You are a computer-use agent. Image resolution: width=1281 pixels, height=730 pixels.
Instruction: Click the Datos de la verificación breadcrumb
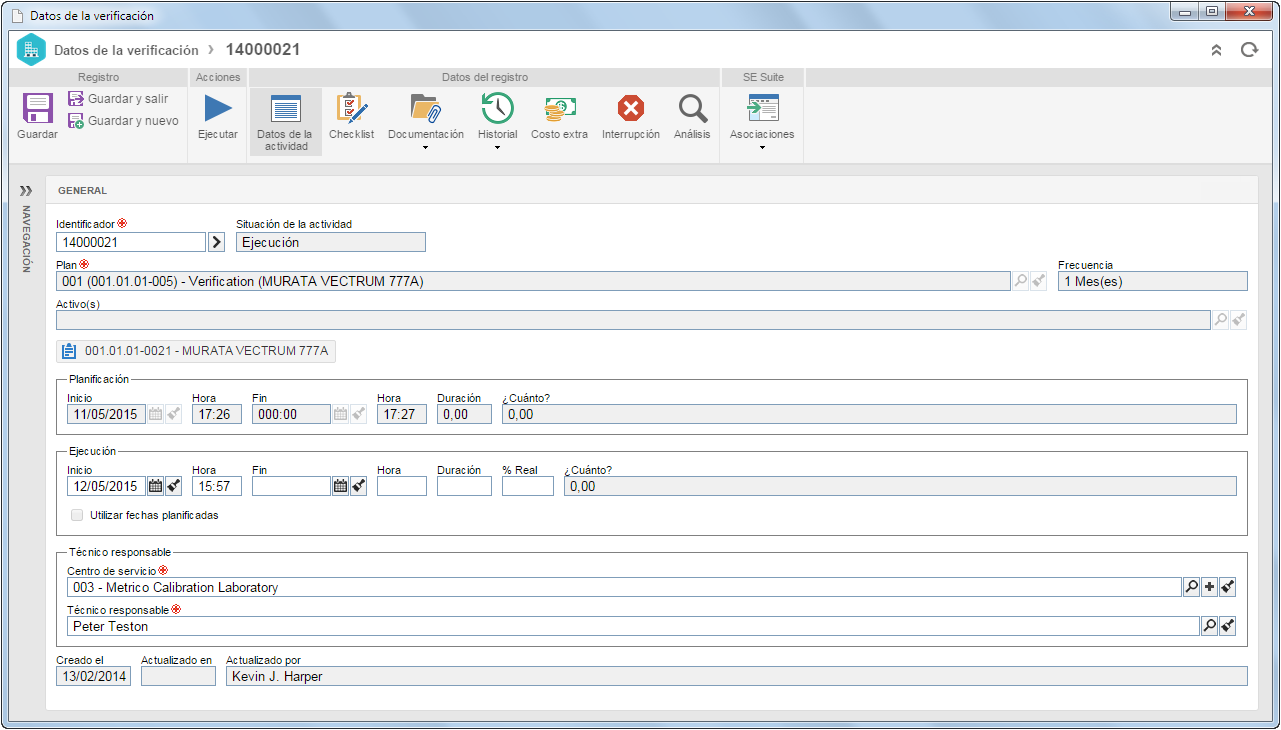[x=126, y=49]
